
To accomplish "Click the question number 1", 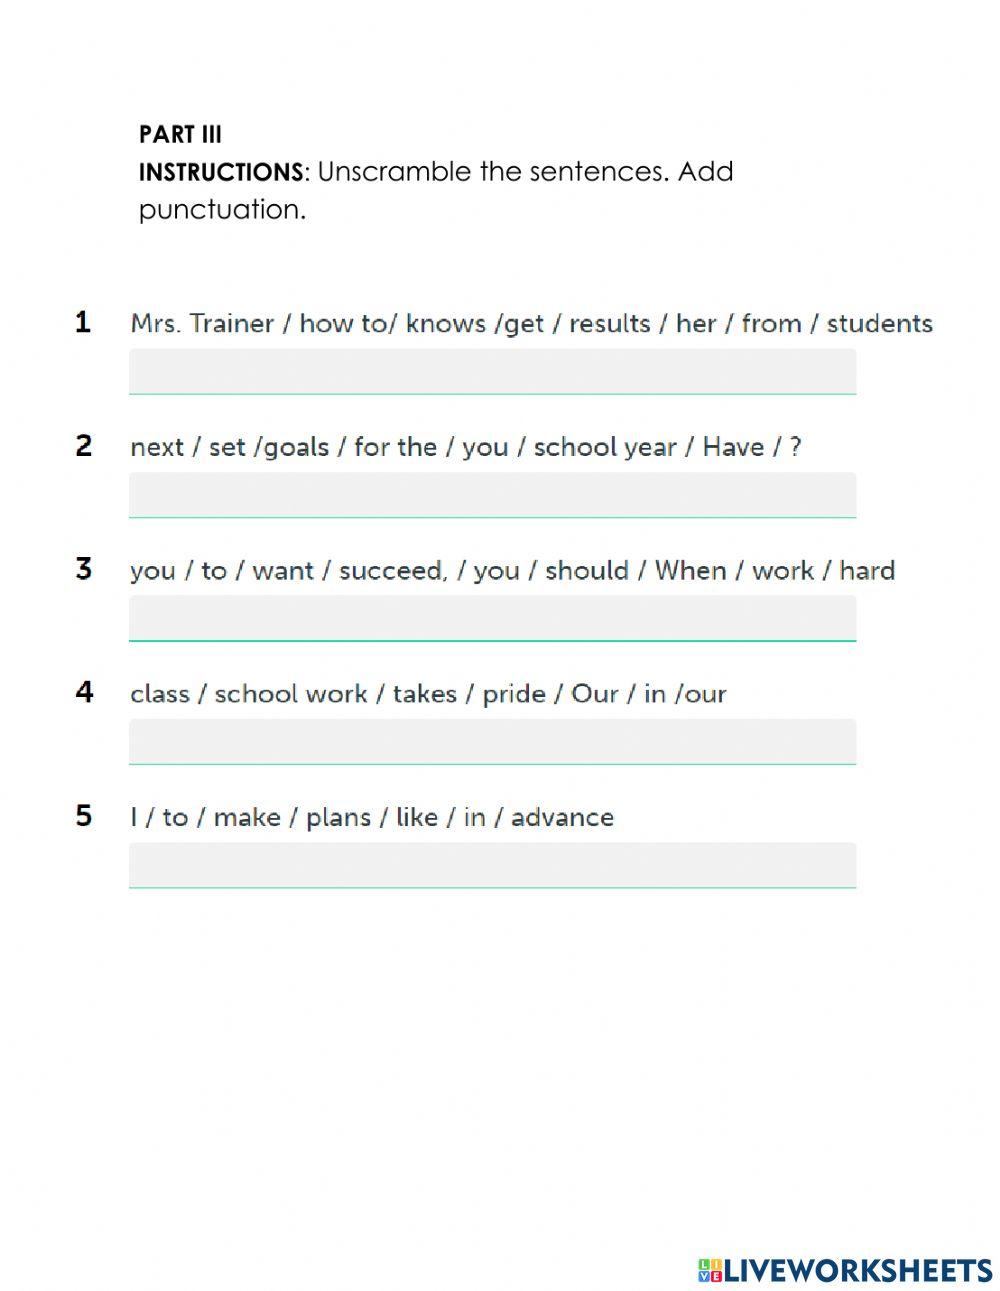I will click(83, 322).
